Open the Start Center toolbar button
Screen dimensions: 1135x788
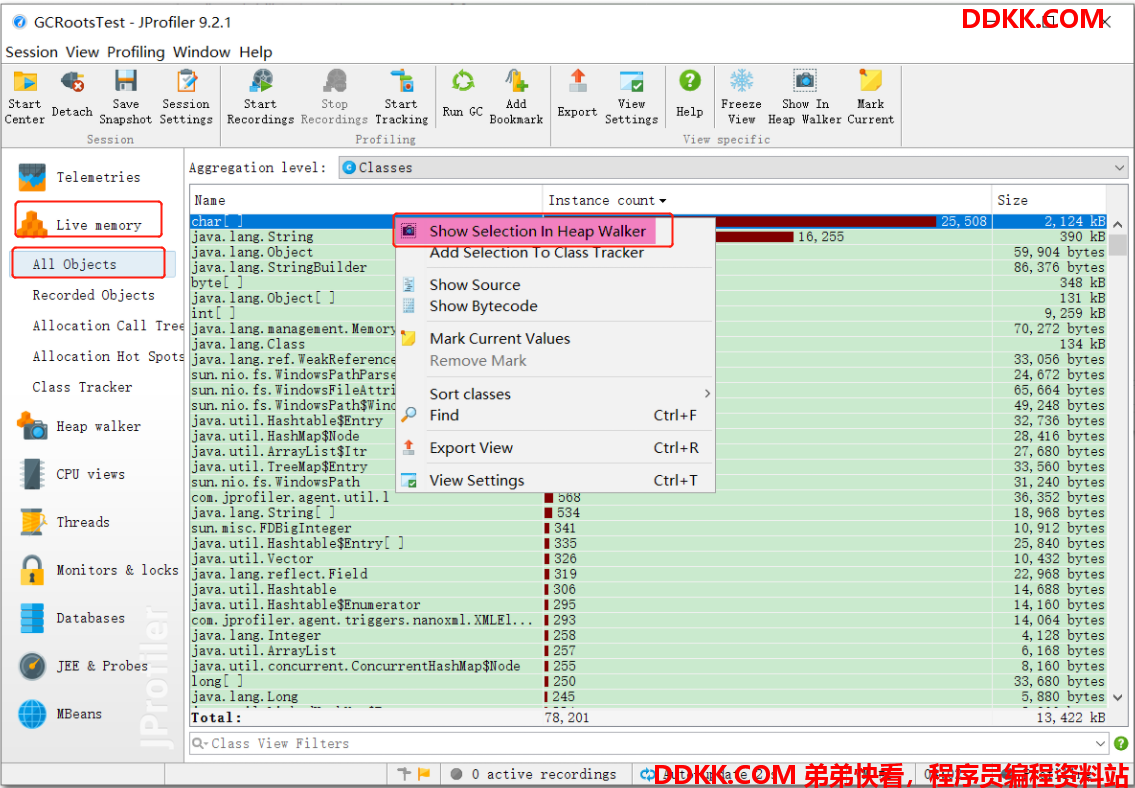pyautogui.click(x=25, y=97)
